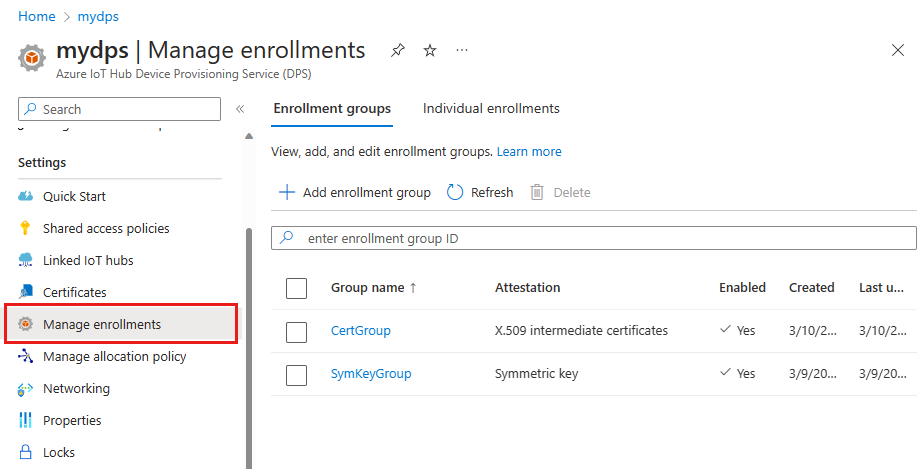Select the CertGroup row checkbox
The height and width of the screenshot is (469, 924).
[x=296, y=331]
